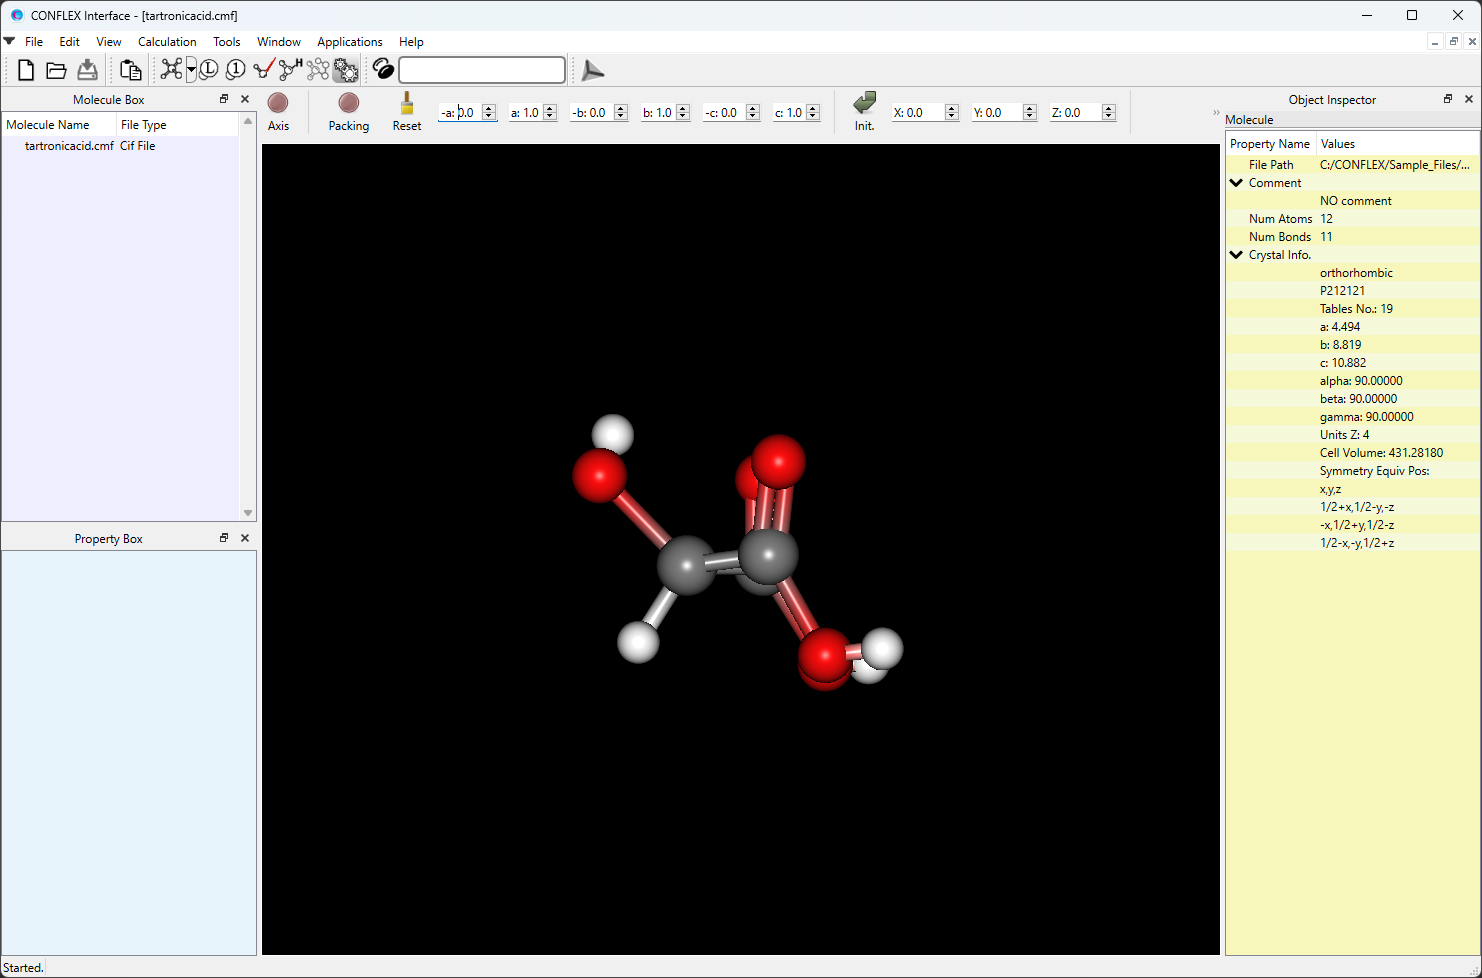
Task: Open the Applications menu
Action: [349, 42]
